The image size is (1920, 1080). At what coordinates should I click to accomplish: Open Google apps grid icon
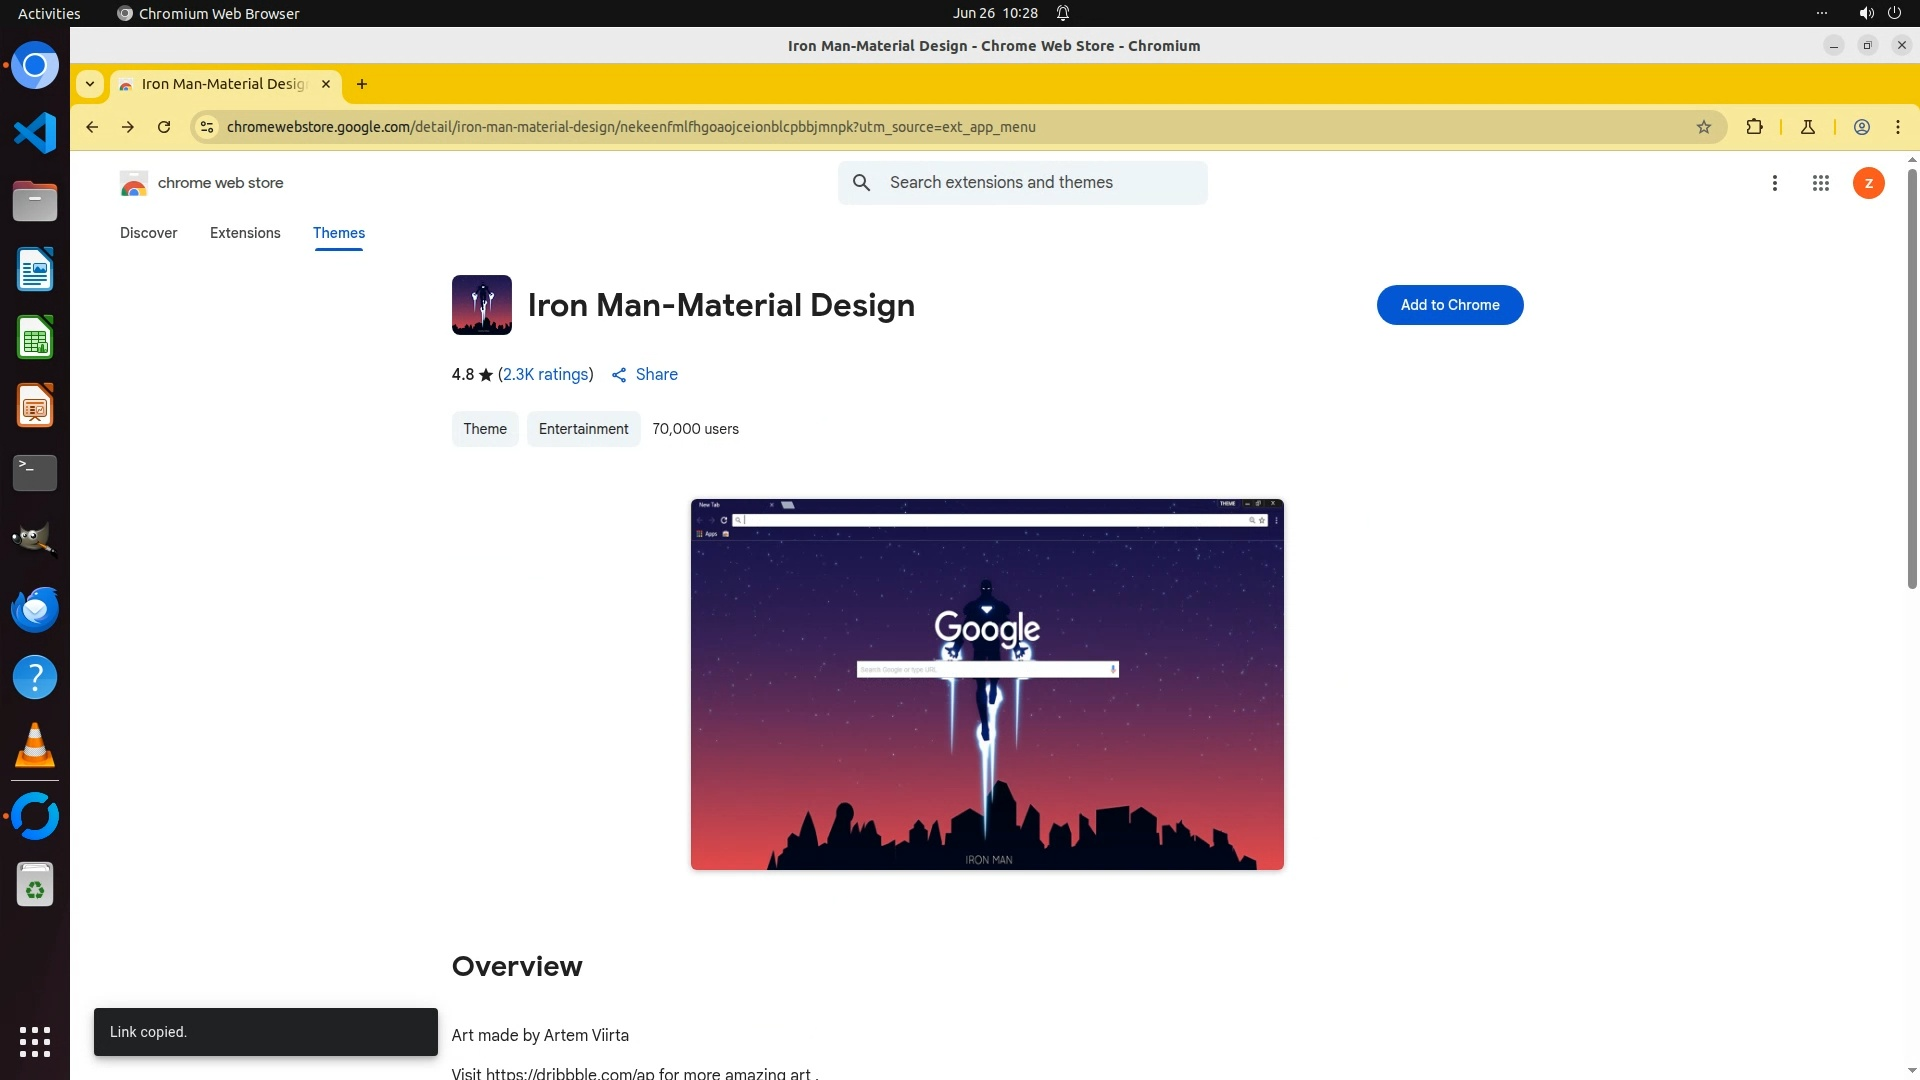coord(1821,183)
